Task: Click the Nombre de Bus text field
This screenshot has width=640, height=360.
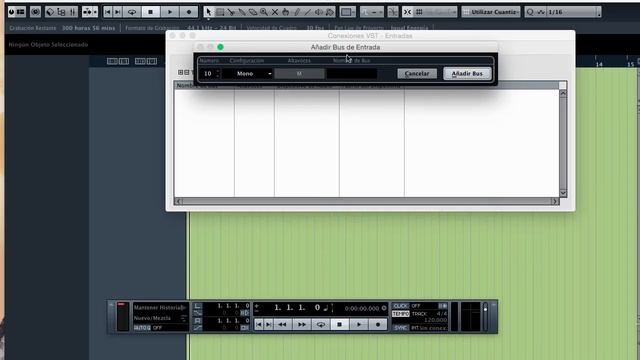Action: (x=351, y=73)
